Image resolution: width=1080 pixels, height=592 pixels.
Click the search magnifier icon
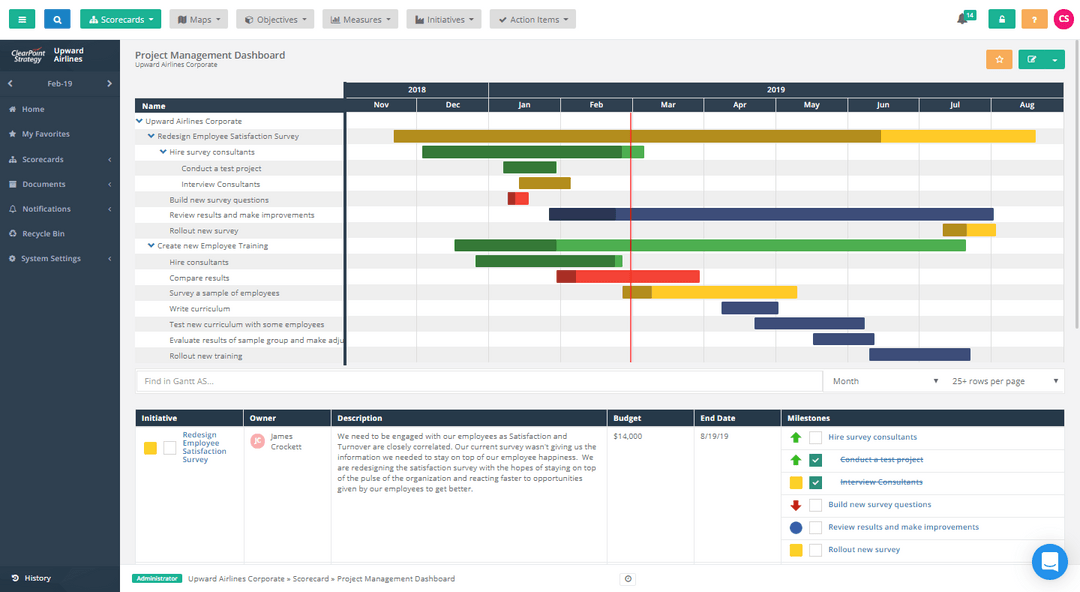pyautogui.click(x=56, y=19)
